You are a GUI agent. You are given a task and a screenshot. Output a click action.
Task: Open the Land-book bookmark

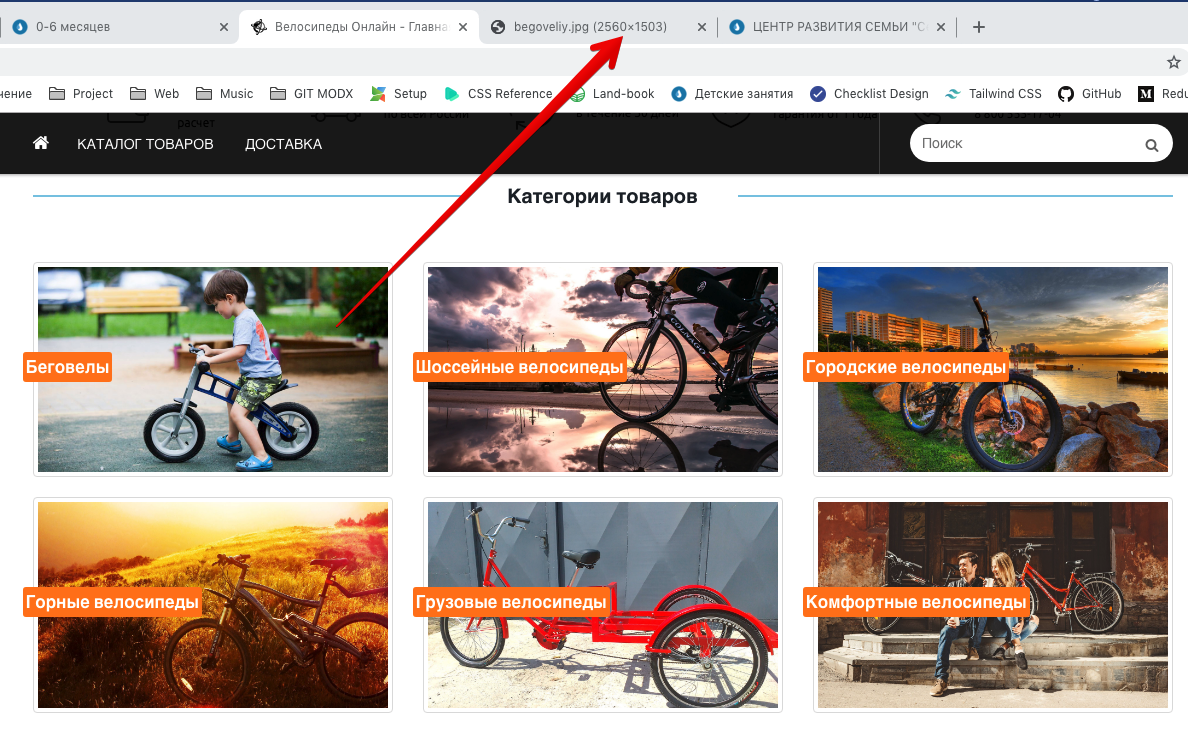(612, 94)
